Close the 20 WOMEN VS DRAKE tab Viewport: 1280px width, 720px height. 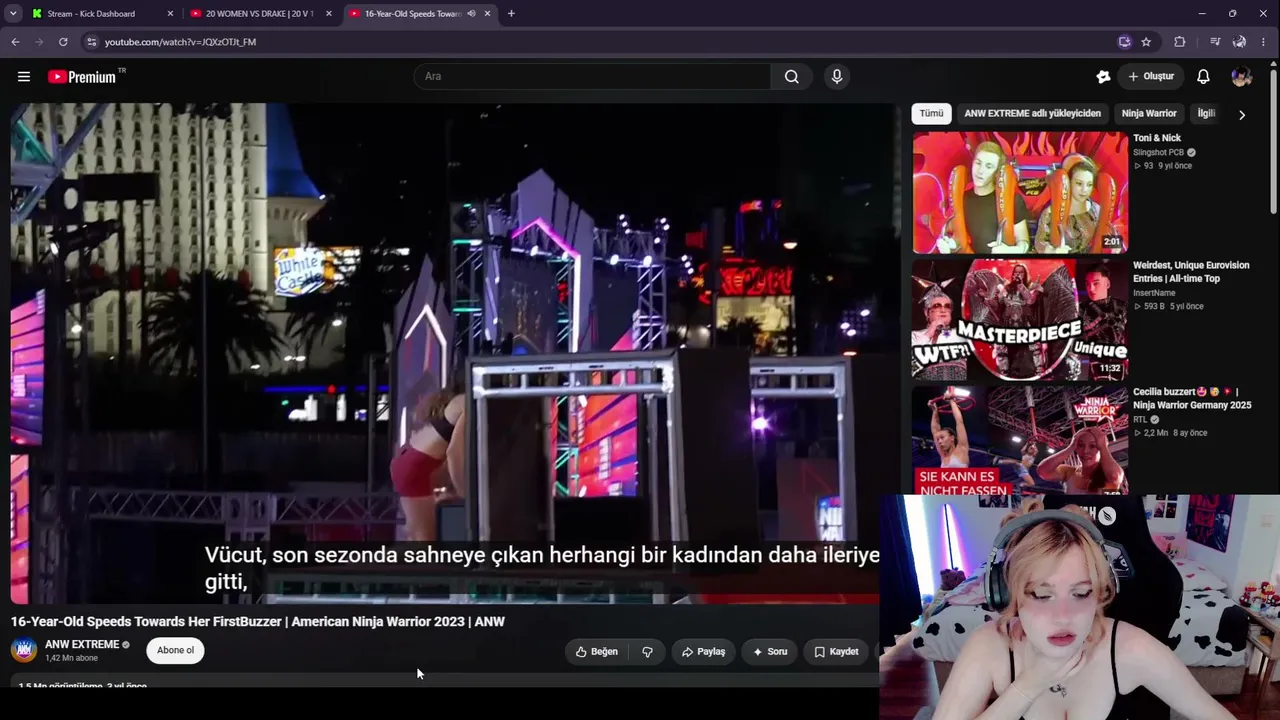[329, 14]
